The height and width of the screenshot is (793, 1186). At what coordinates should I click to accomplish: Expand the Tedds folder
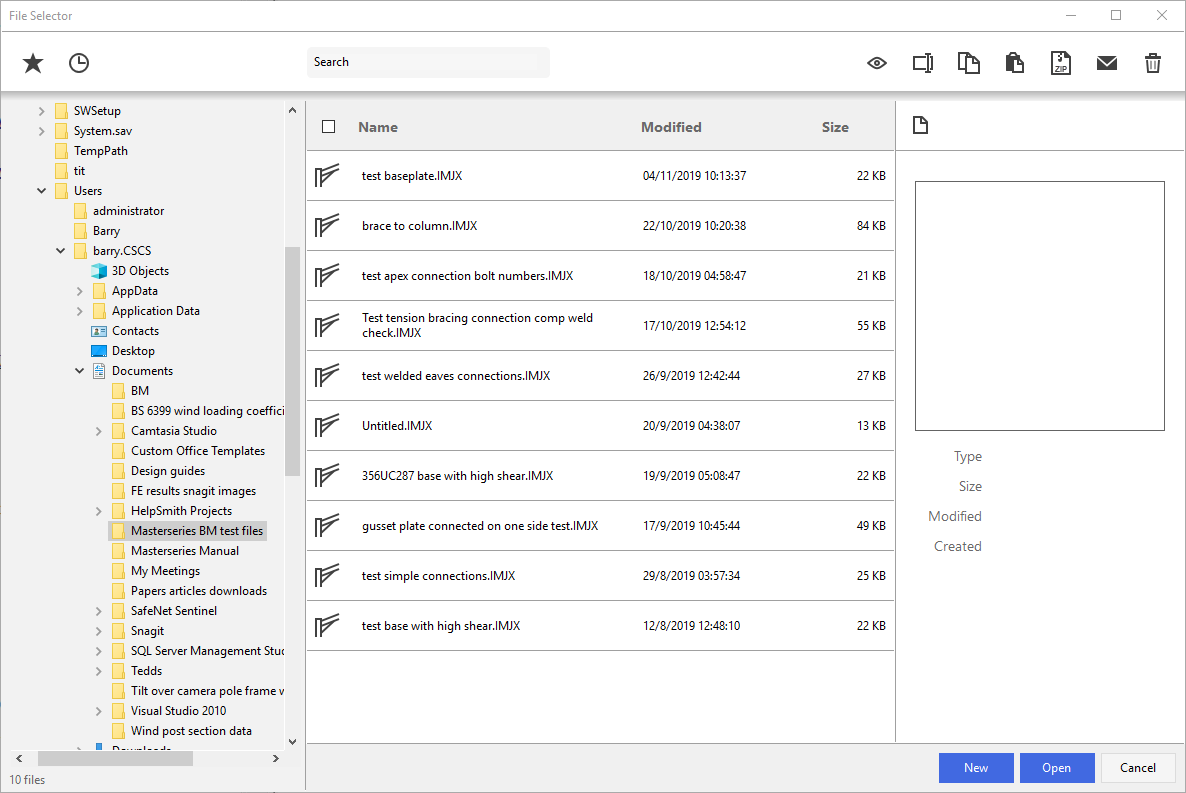tap(98, 670)
